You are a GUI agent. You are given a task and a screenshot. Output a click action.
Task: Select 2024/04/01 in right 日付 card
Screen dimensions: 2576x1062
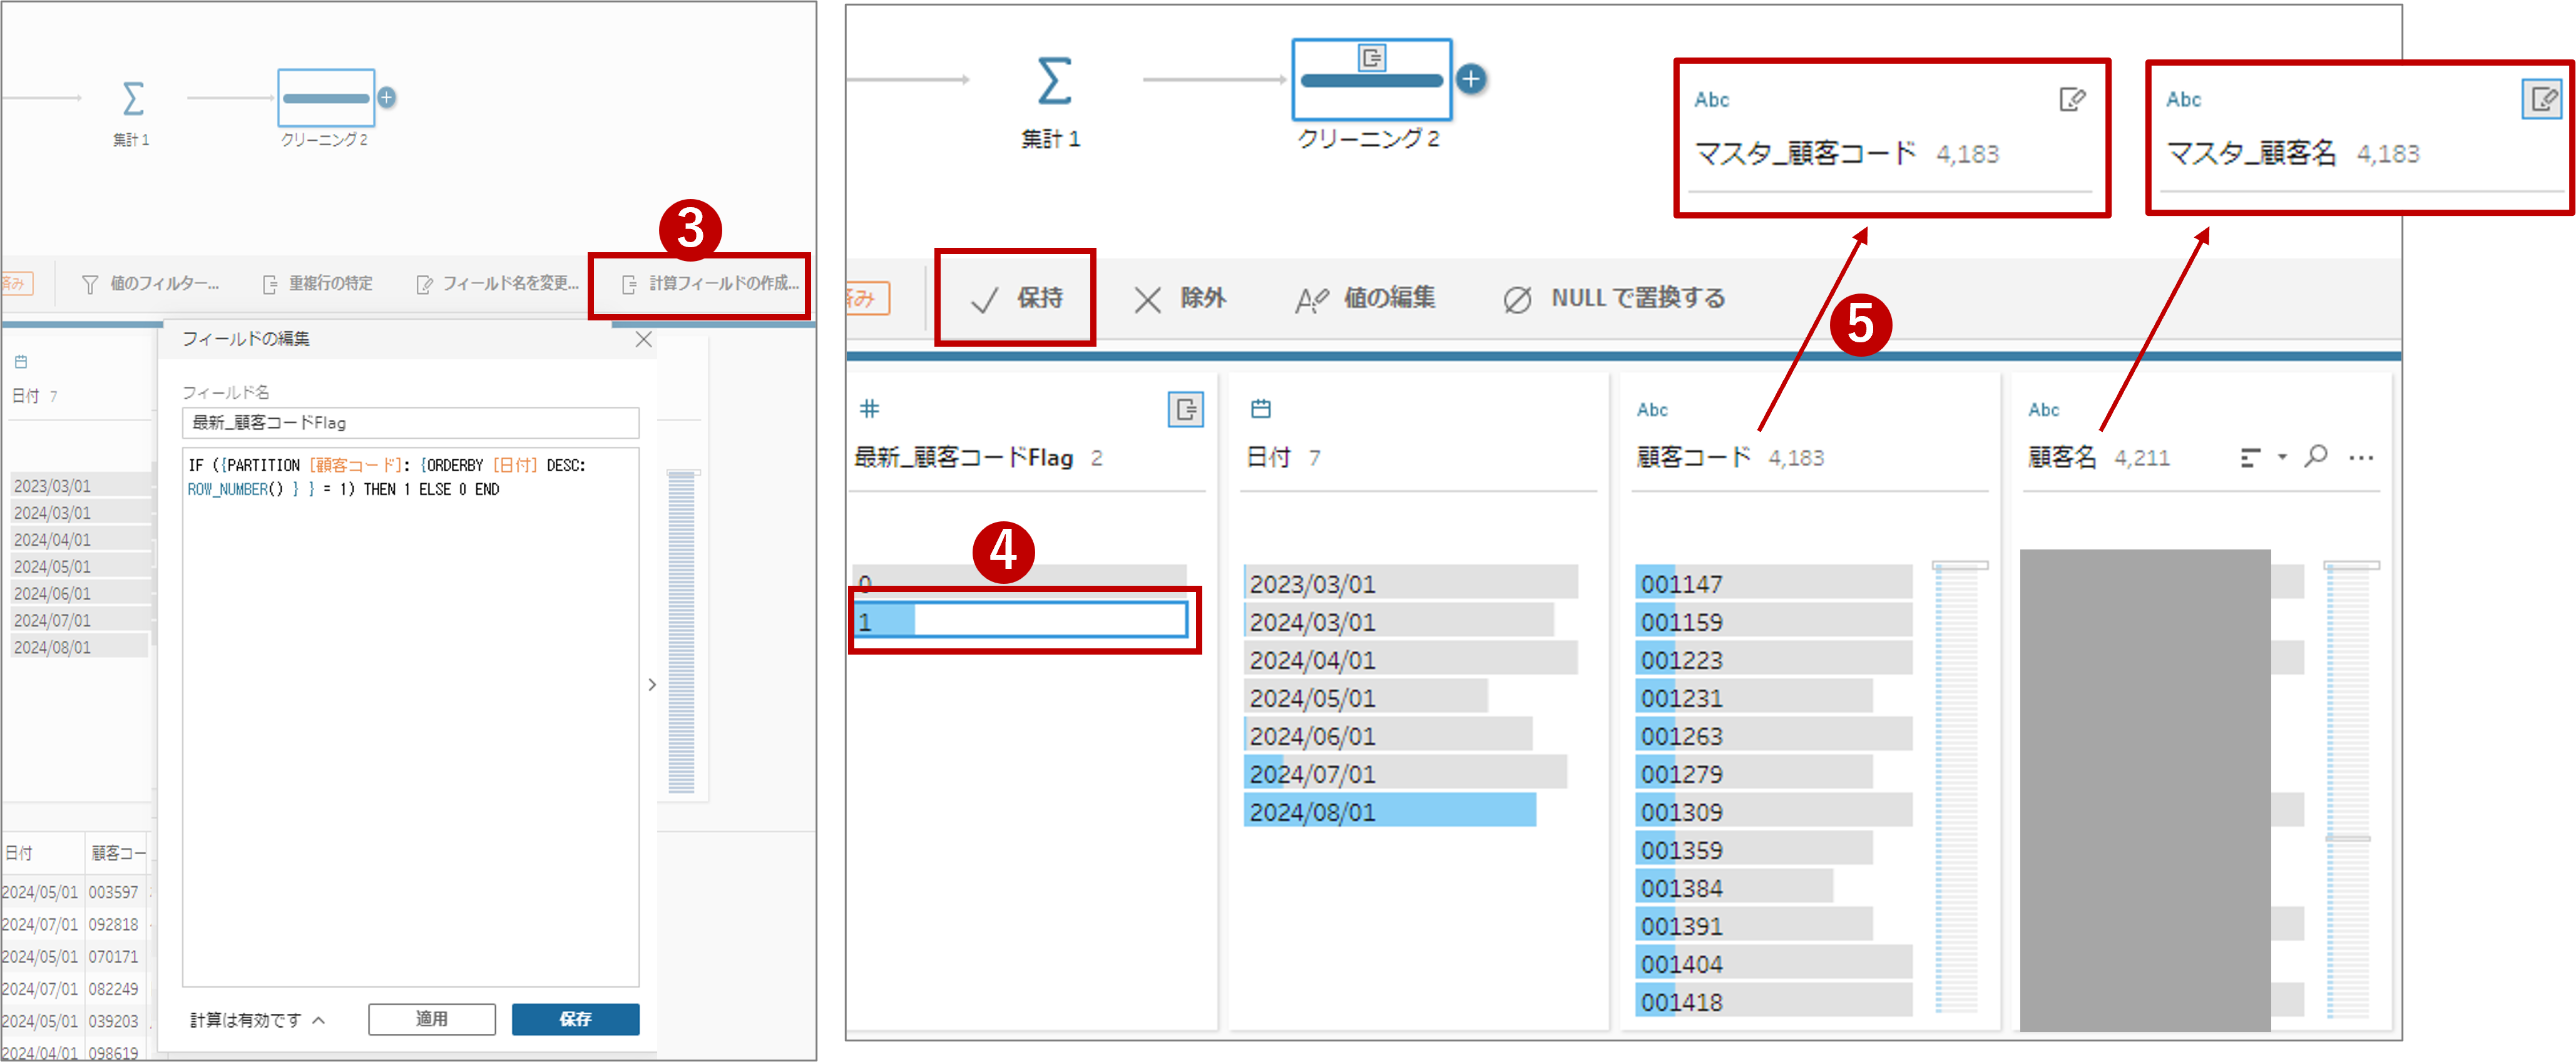1411,659
